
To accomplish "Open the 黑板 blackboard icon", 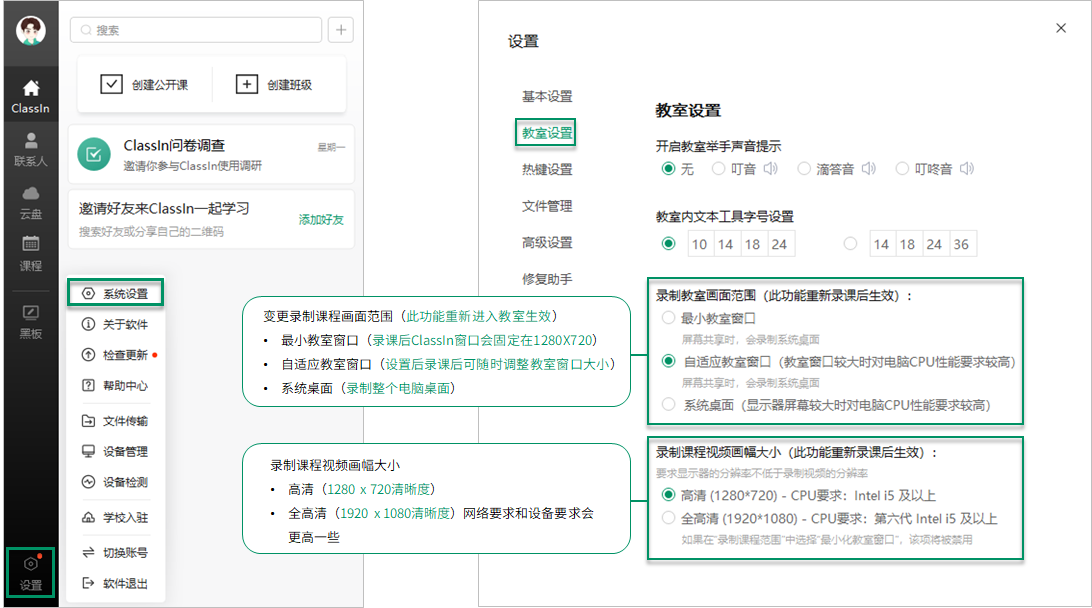I will click(31, 322).
